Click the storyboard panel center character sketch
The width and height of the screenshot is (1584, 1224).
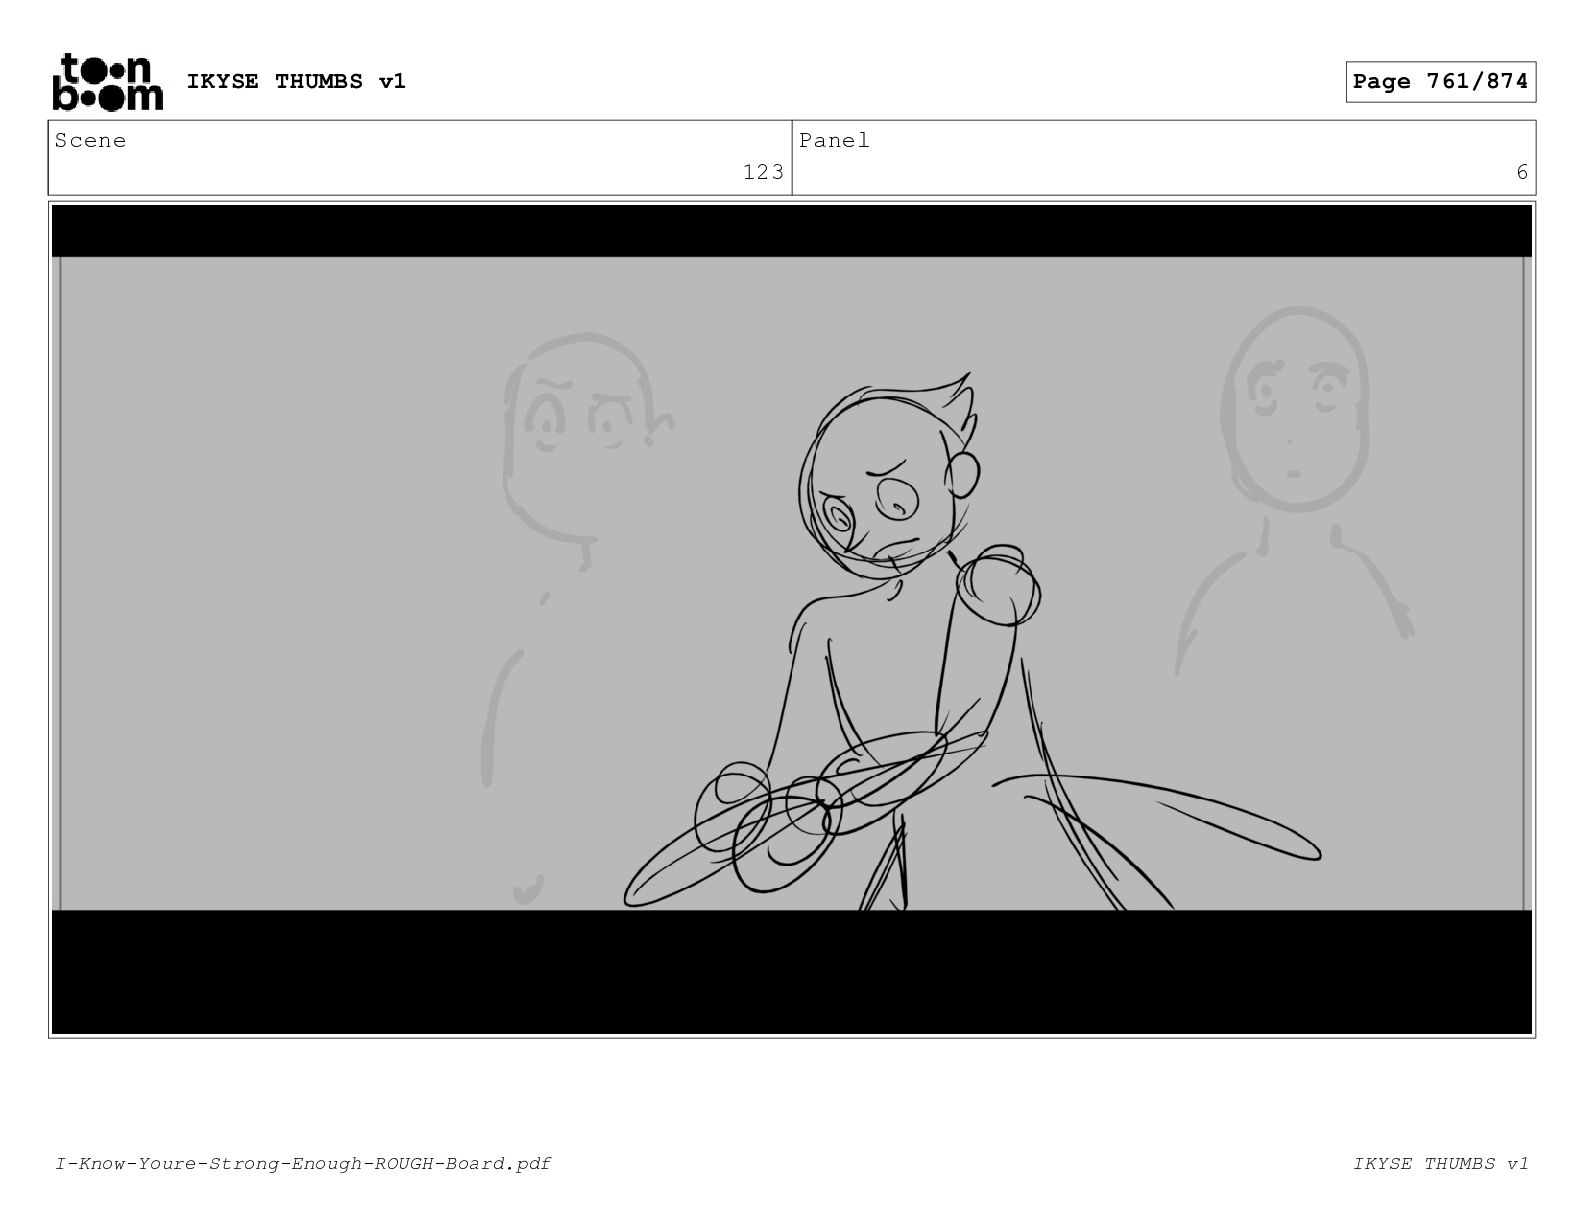(970, 640)
